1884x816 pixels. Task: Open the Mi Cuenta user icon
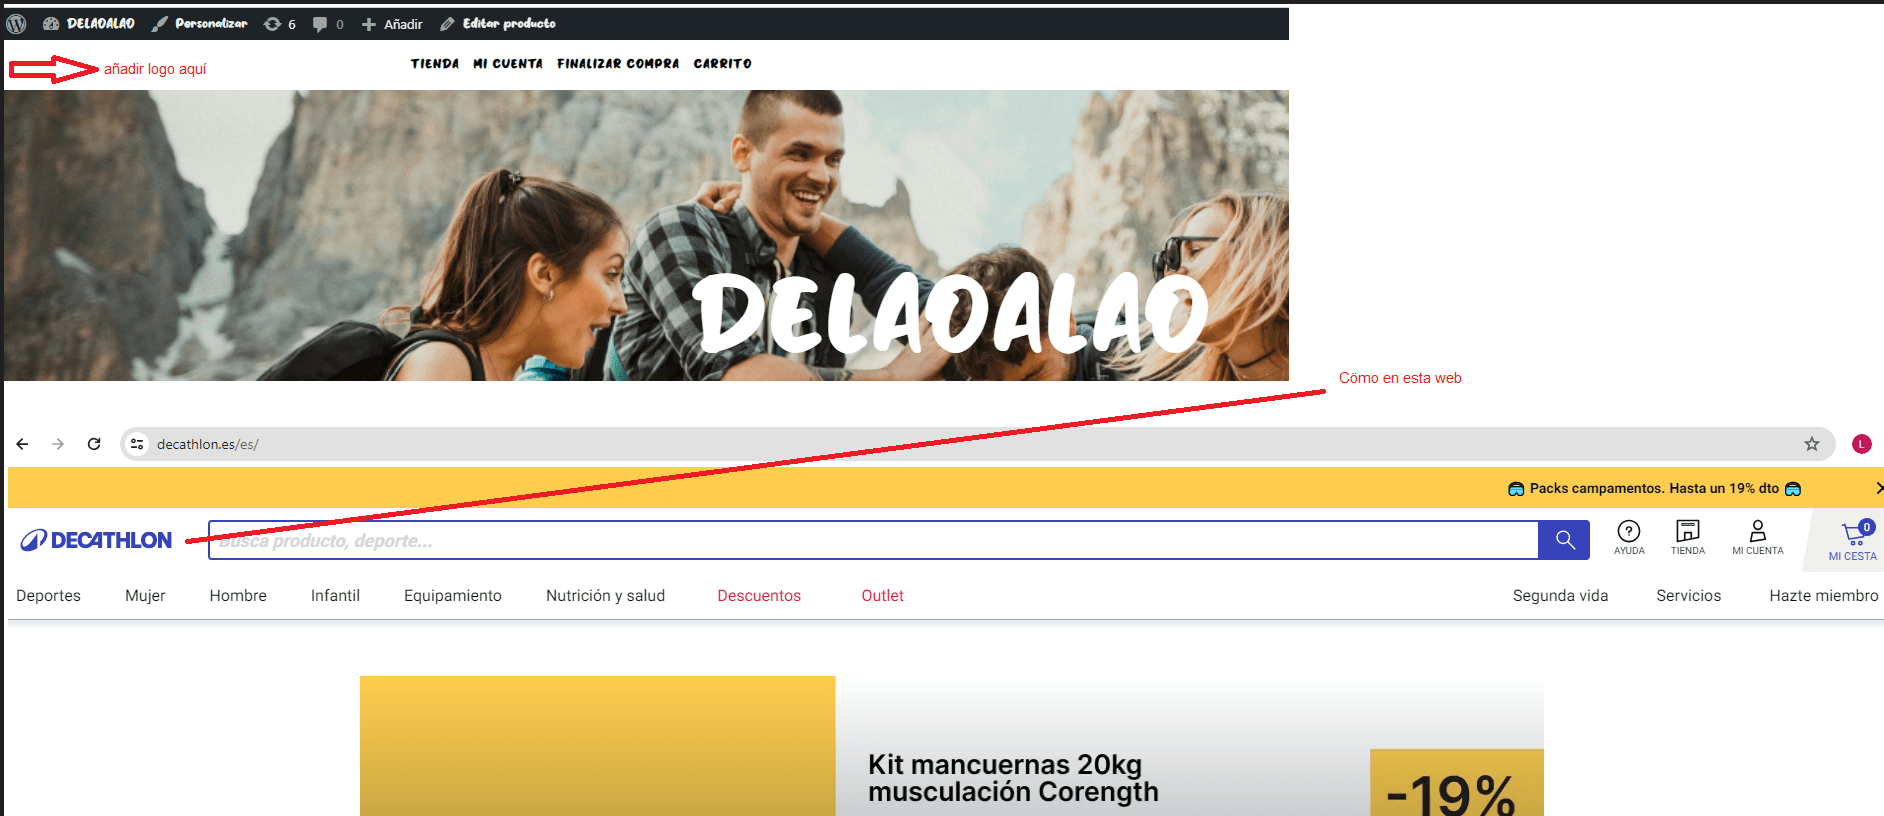pyautogui.click(x=1758, y=537)
